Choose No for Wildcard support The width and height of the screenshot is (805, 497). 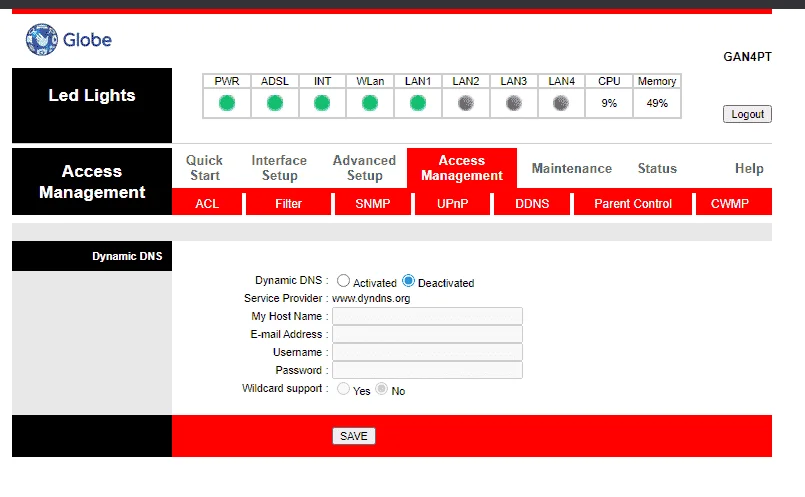pos(381,389)
